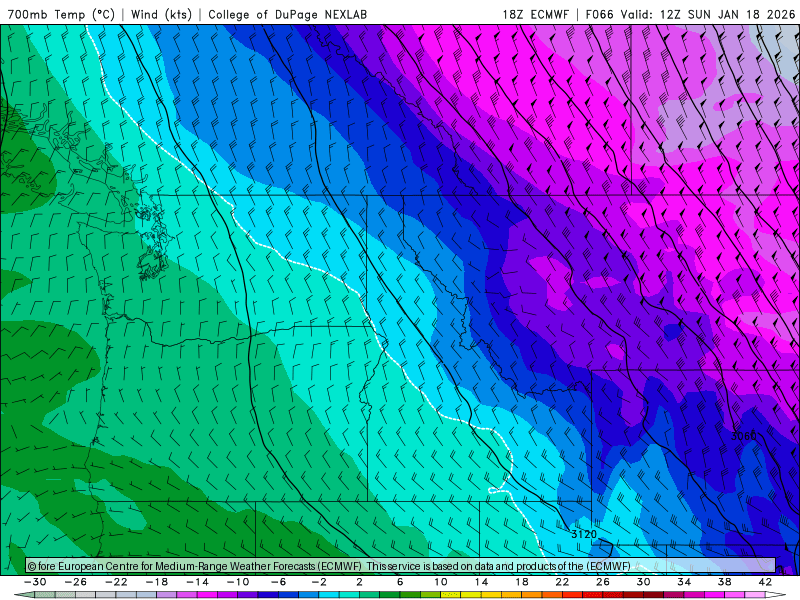Click the '30' color scale value
Viewport: 800px width, 600px height.
(x=643, y=582)
